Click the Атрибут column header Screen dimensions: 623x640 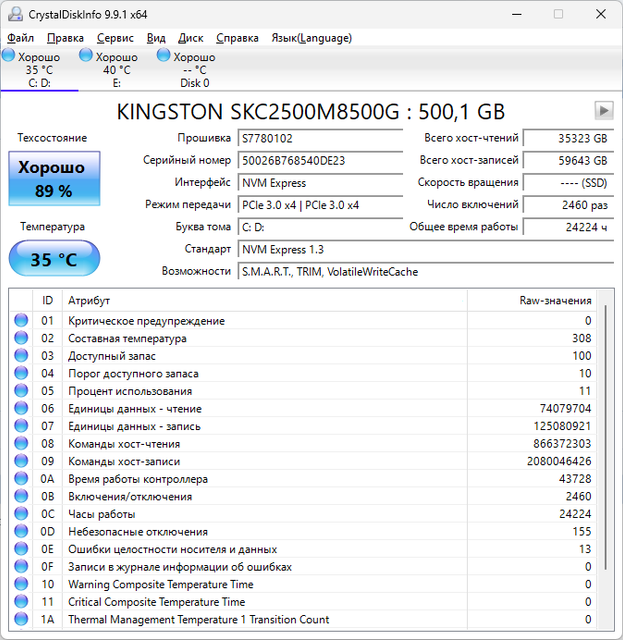[x=265, y=301]
